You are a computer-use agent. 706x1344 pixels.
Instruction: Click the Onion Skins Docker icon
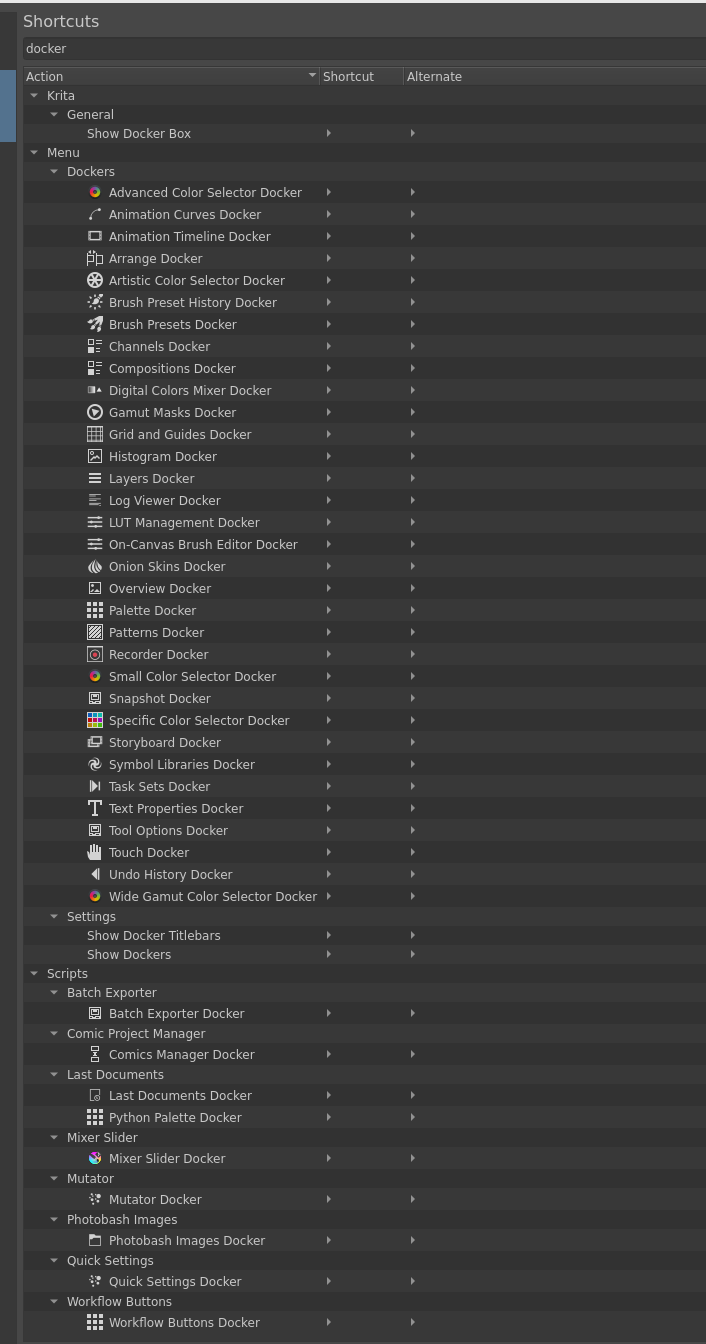95,566
